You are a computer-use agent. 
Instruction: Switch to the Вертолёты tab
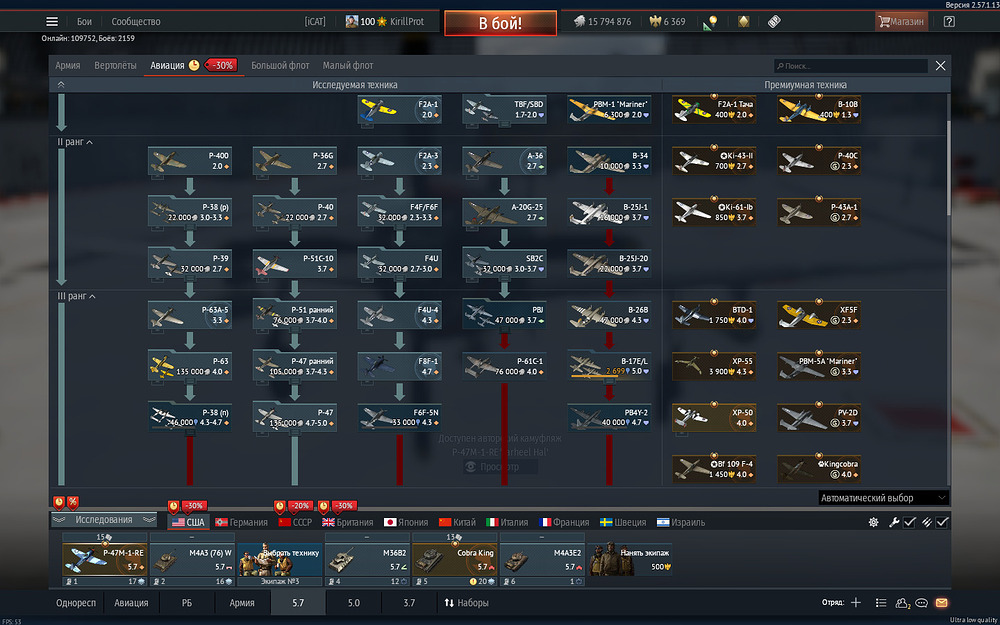(115, 65)
